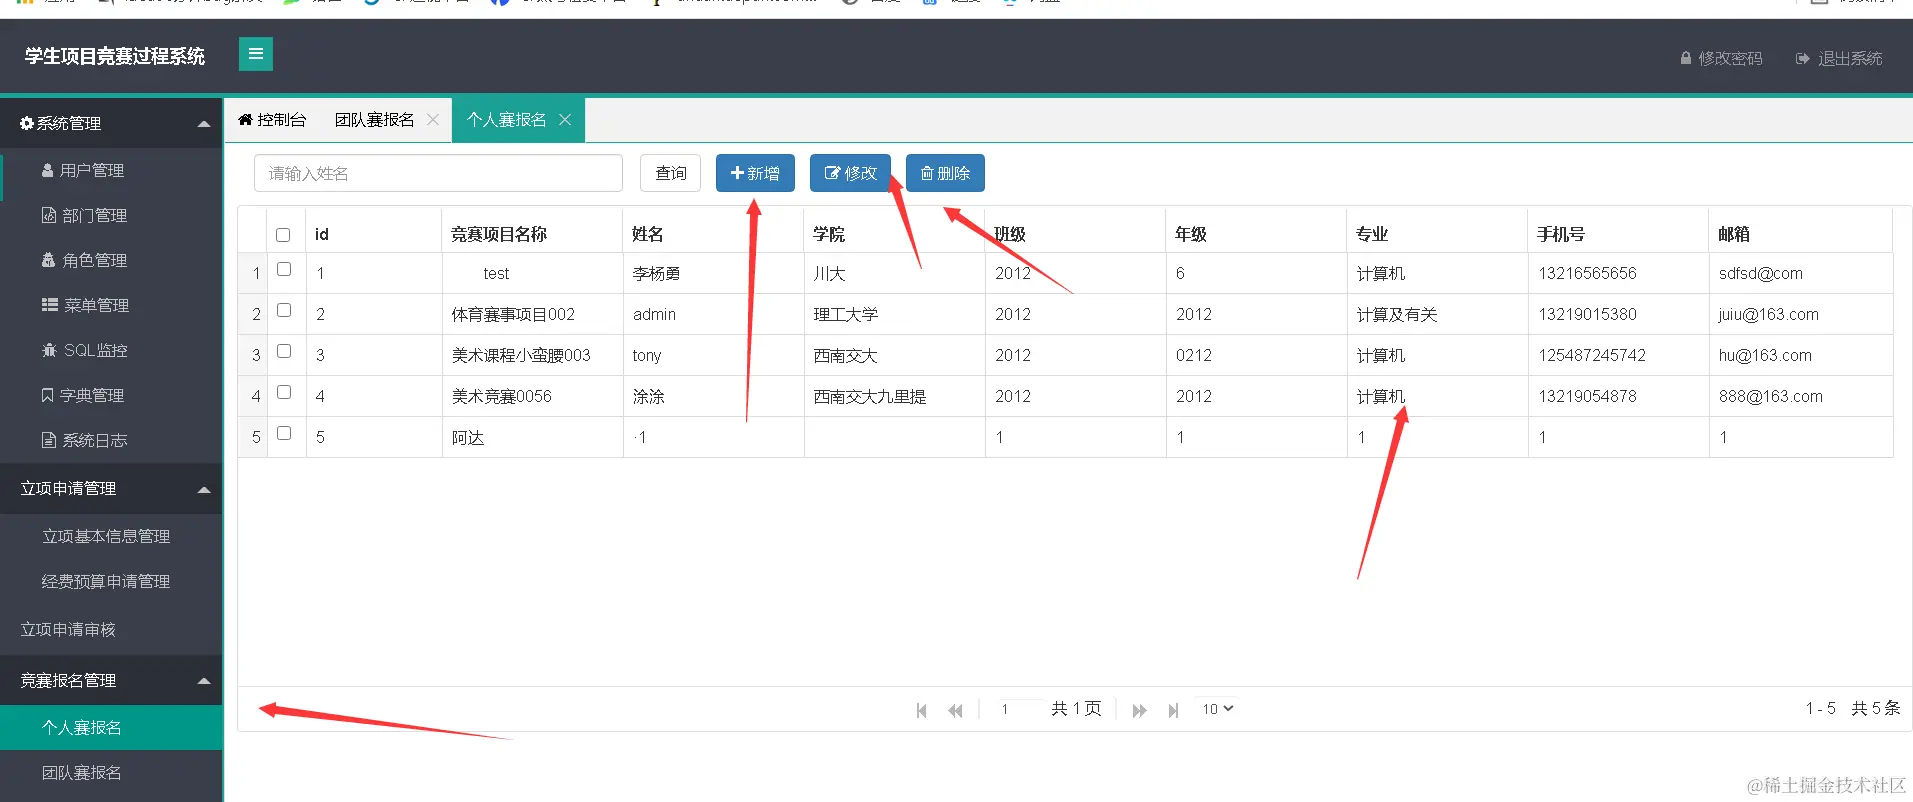This screenshot has height=802, width=1913.
Task: Click the user icon beside 用户管理
Action: [x=47, y=170]
